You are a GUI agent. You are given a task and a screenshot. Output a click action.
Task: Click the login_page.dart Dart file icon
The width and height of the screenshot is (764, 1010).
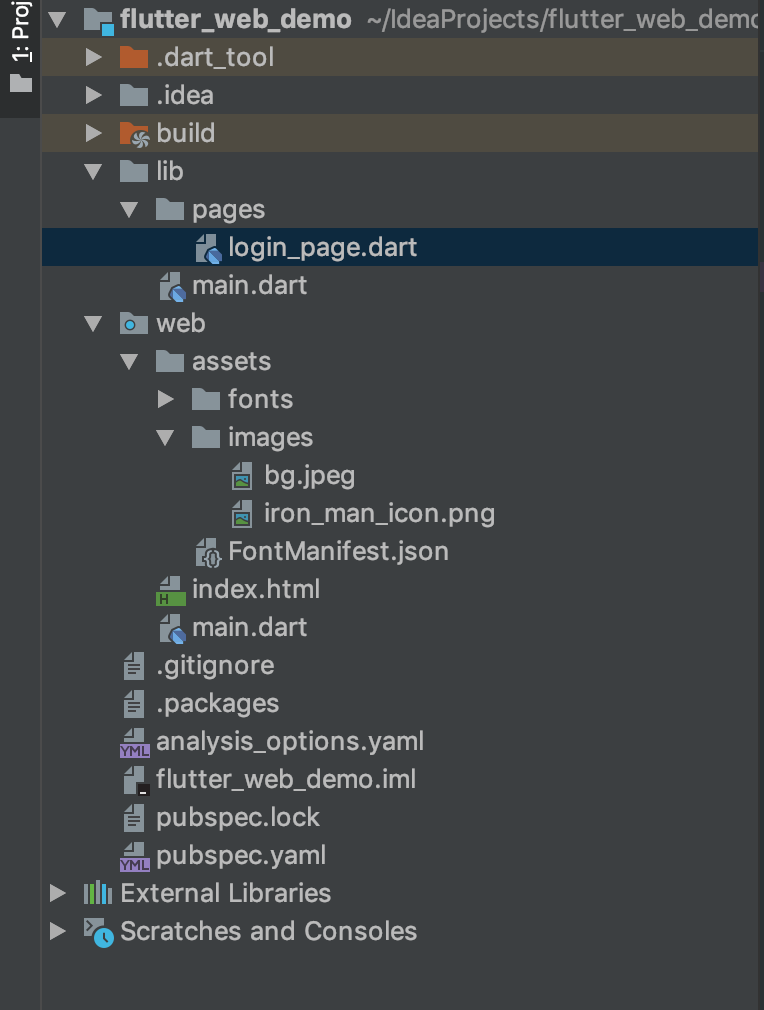208,247
